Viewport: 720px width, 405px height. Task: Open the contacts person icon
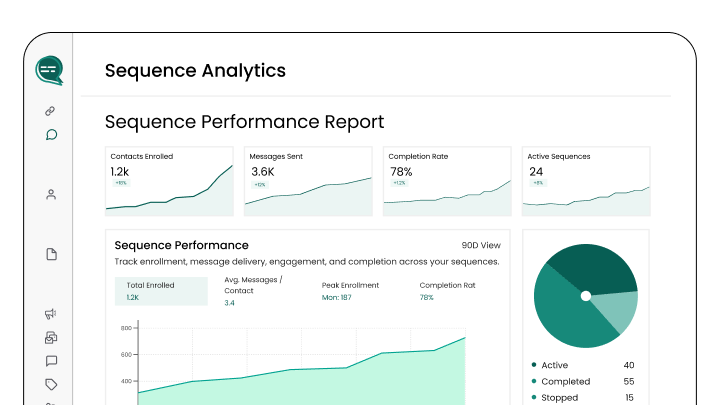[x=51, y=195]
